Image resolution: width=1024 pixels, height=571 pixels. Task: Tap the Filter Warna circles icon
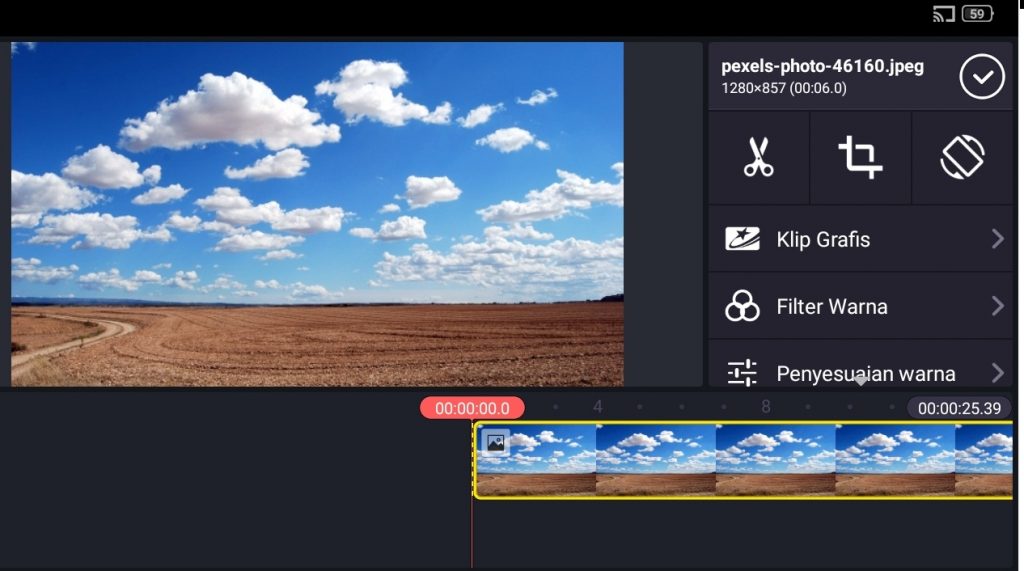click(743, 306)
